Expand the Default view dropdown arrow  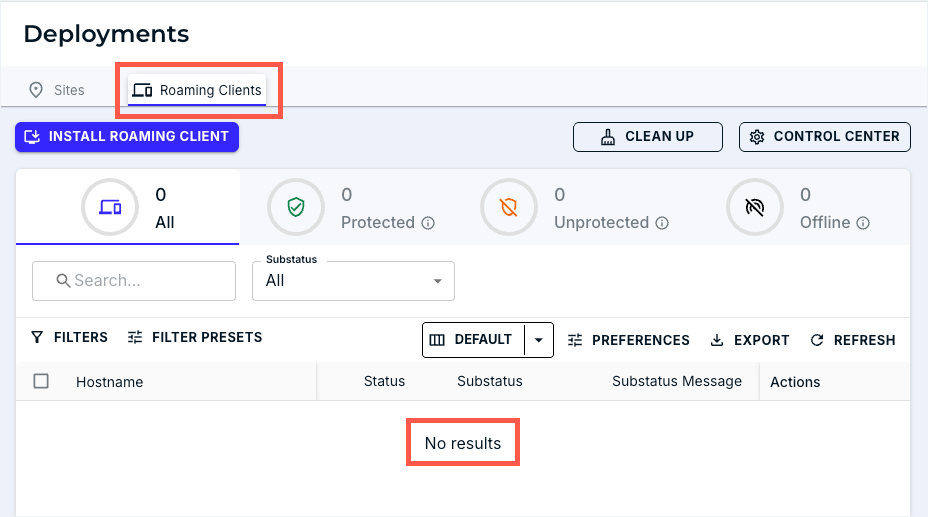pyautogui.click(x=538, y=340)
